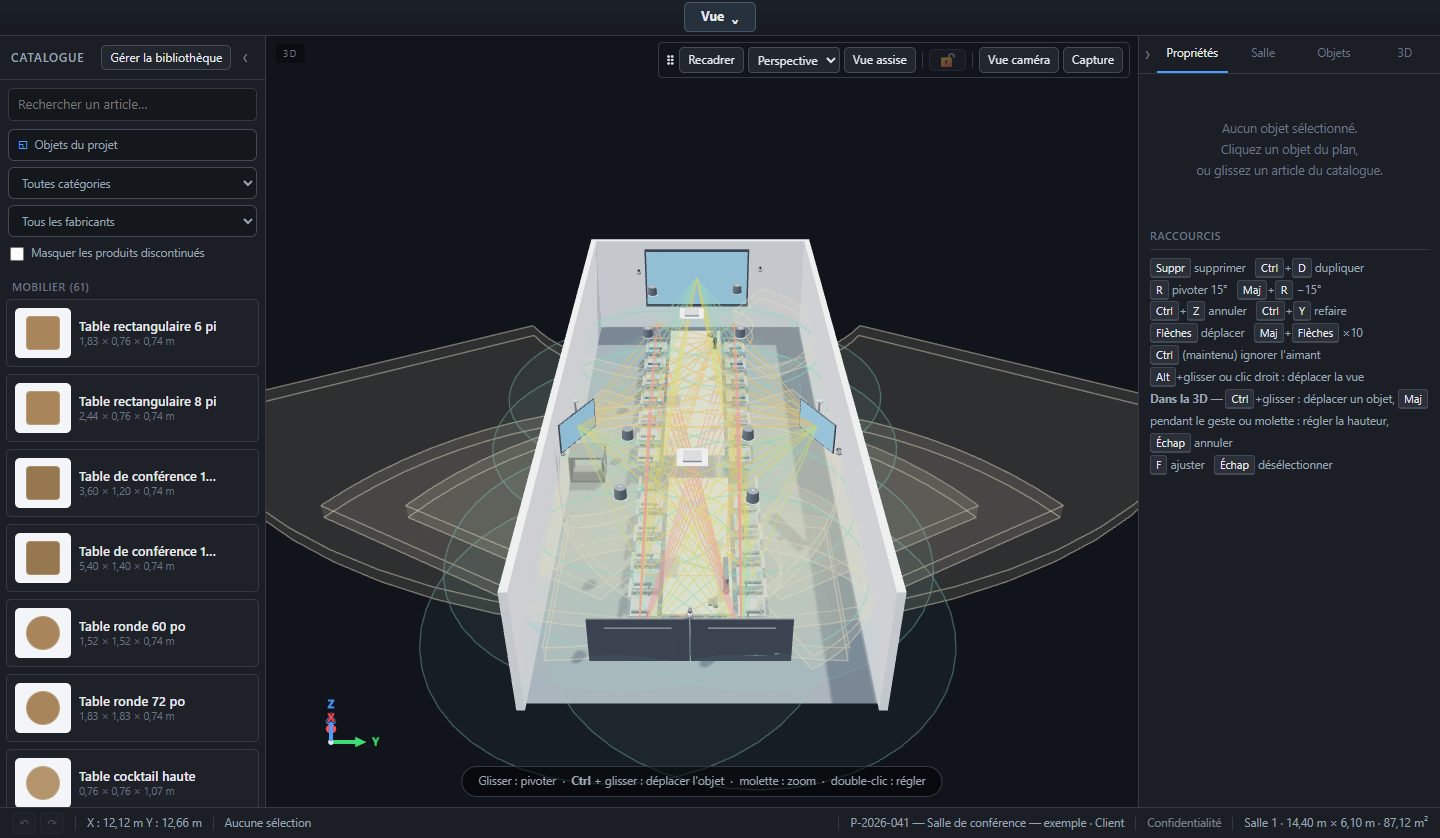The width and height of the screenshot is (1440, 838).
Task: Click the Capture button
Action: (x=1093, y=60)
